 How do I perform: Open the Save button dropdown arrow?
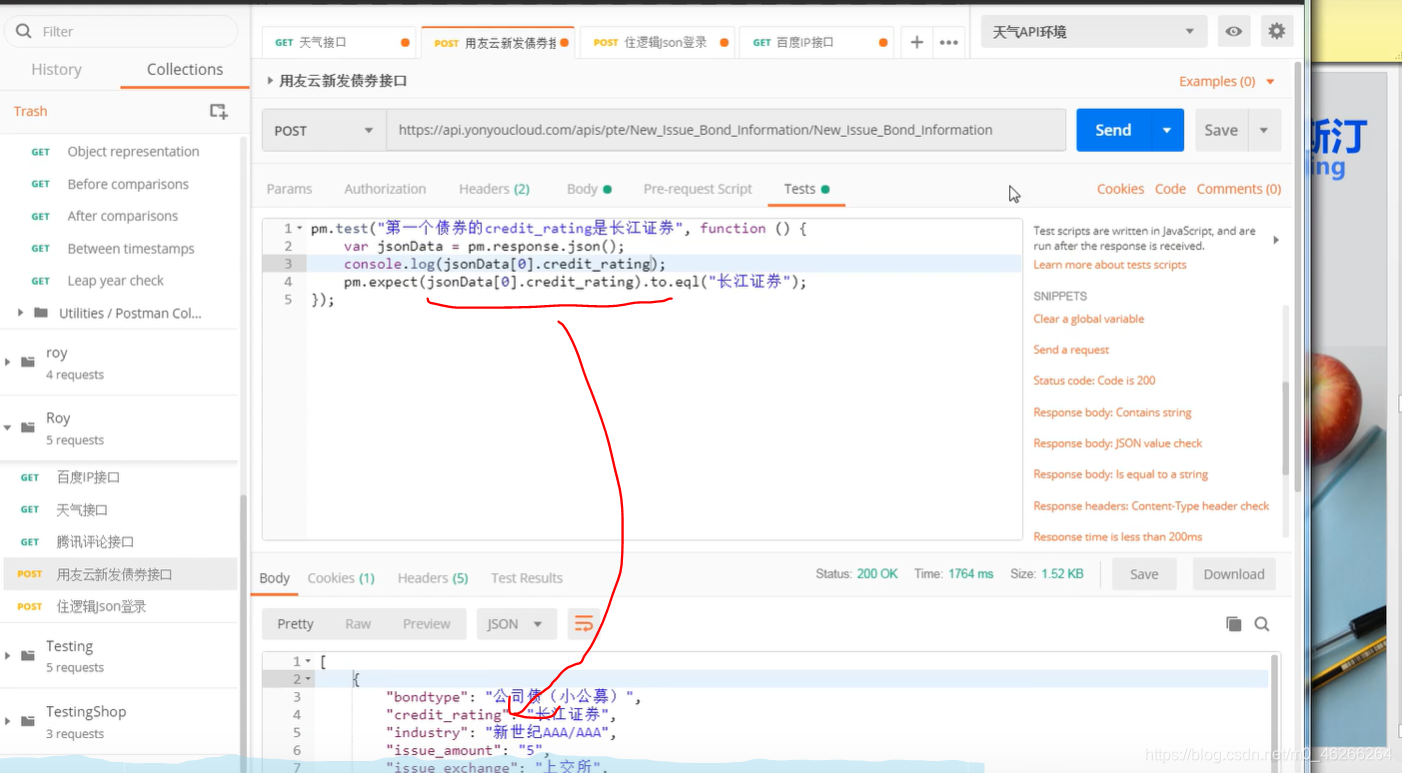click(1264, 130)
